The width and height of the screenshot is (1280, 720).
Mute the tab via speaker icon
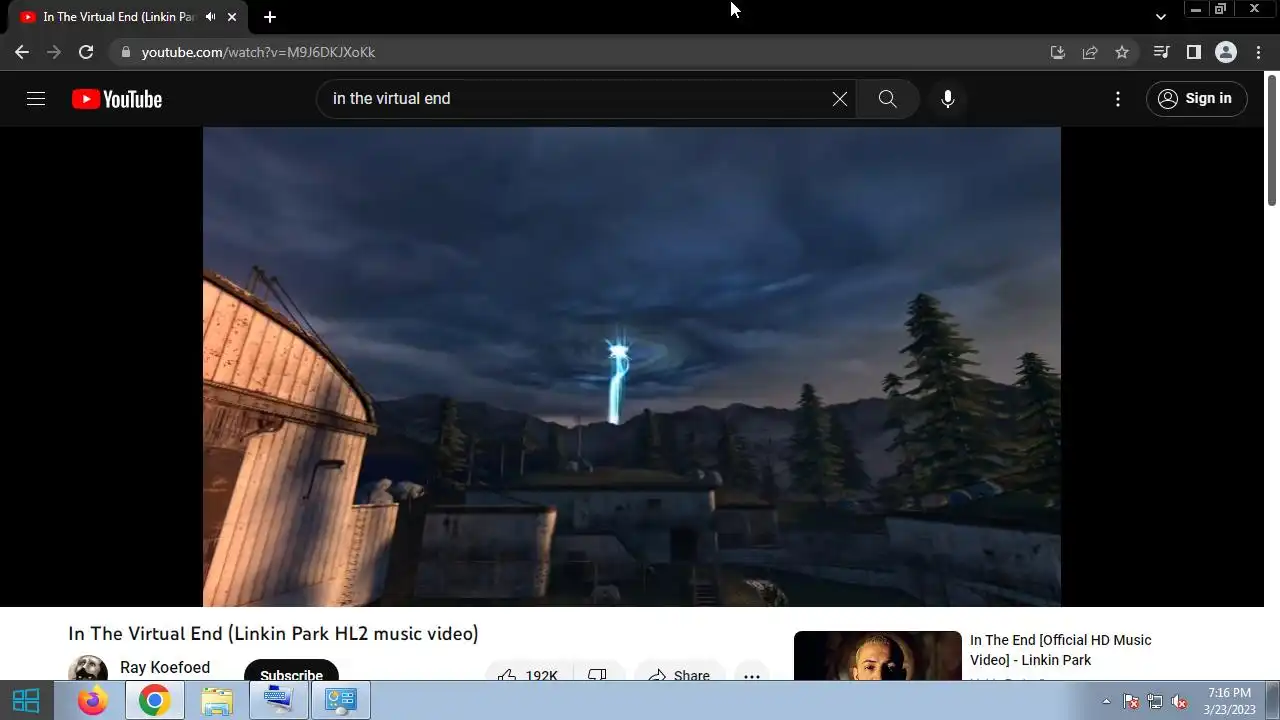(x=210, y=17)
